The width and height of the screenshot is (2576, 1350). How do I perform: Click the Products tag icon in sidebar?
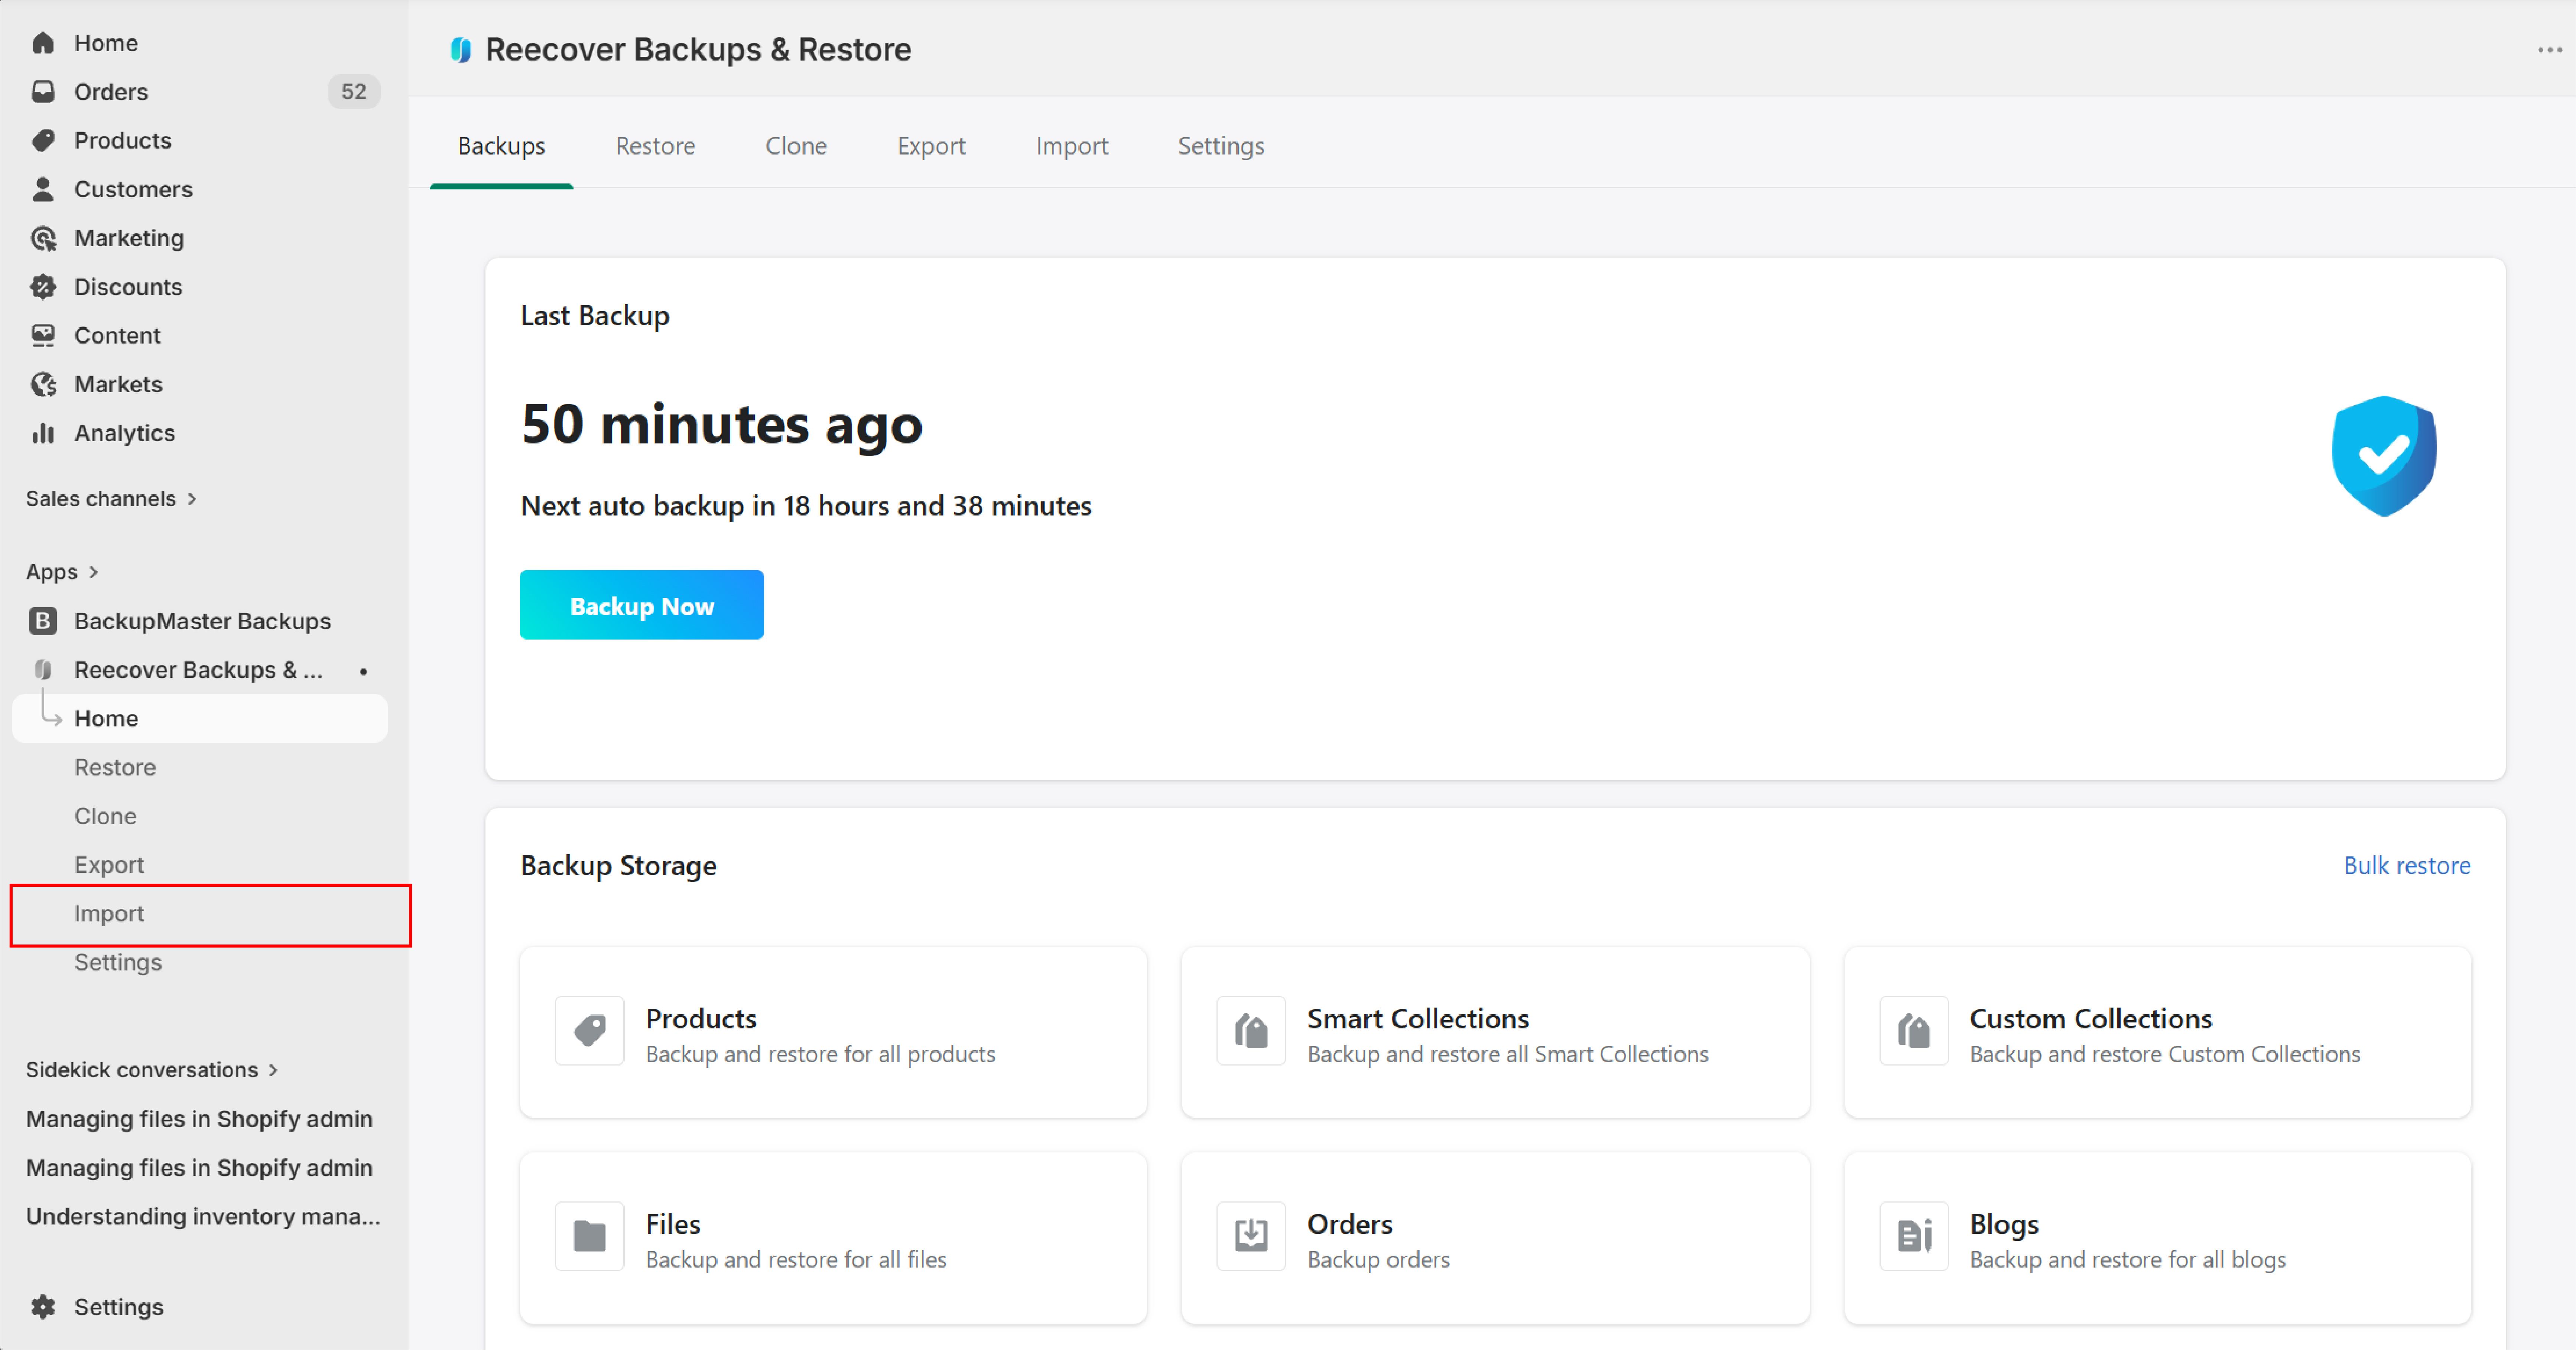point(43,141)
